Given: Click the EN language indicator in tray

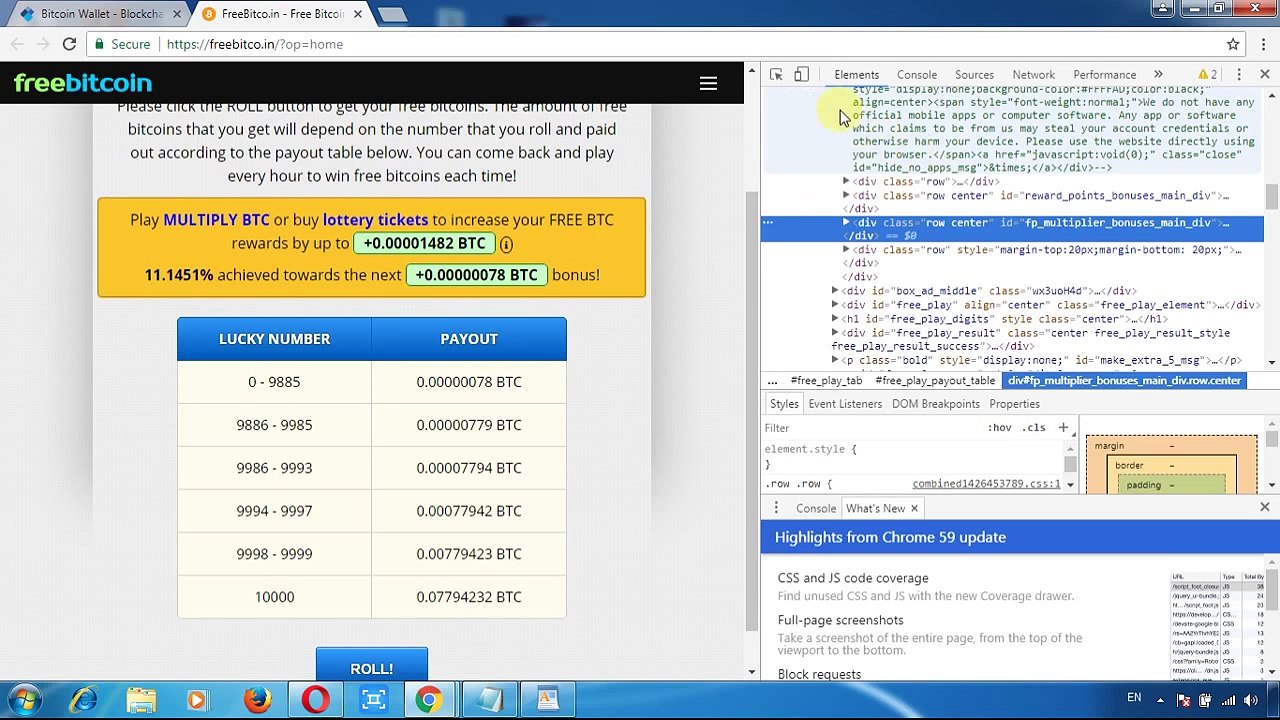Looking at the screenshot, I should pos(1134,698).
